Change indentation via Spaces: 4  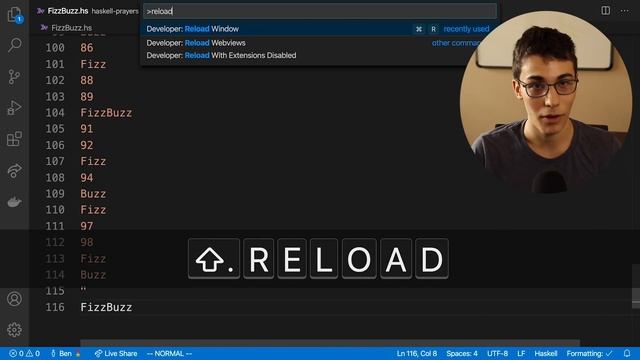coord(462,353)
